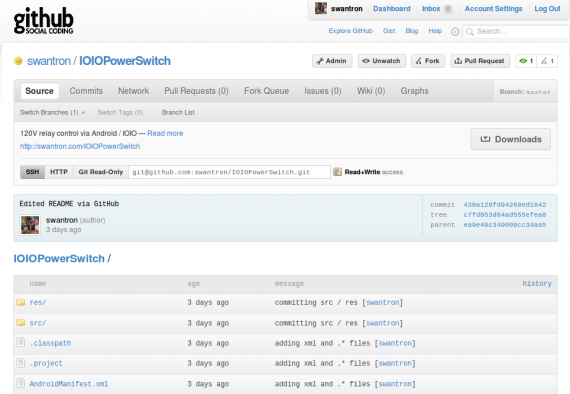
Task: Switch to the Graphs tab
Action: (x=414, y=91)
